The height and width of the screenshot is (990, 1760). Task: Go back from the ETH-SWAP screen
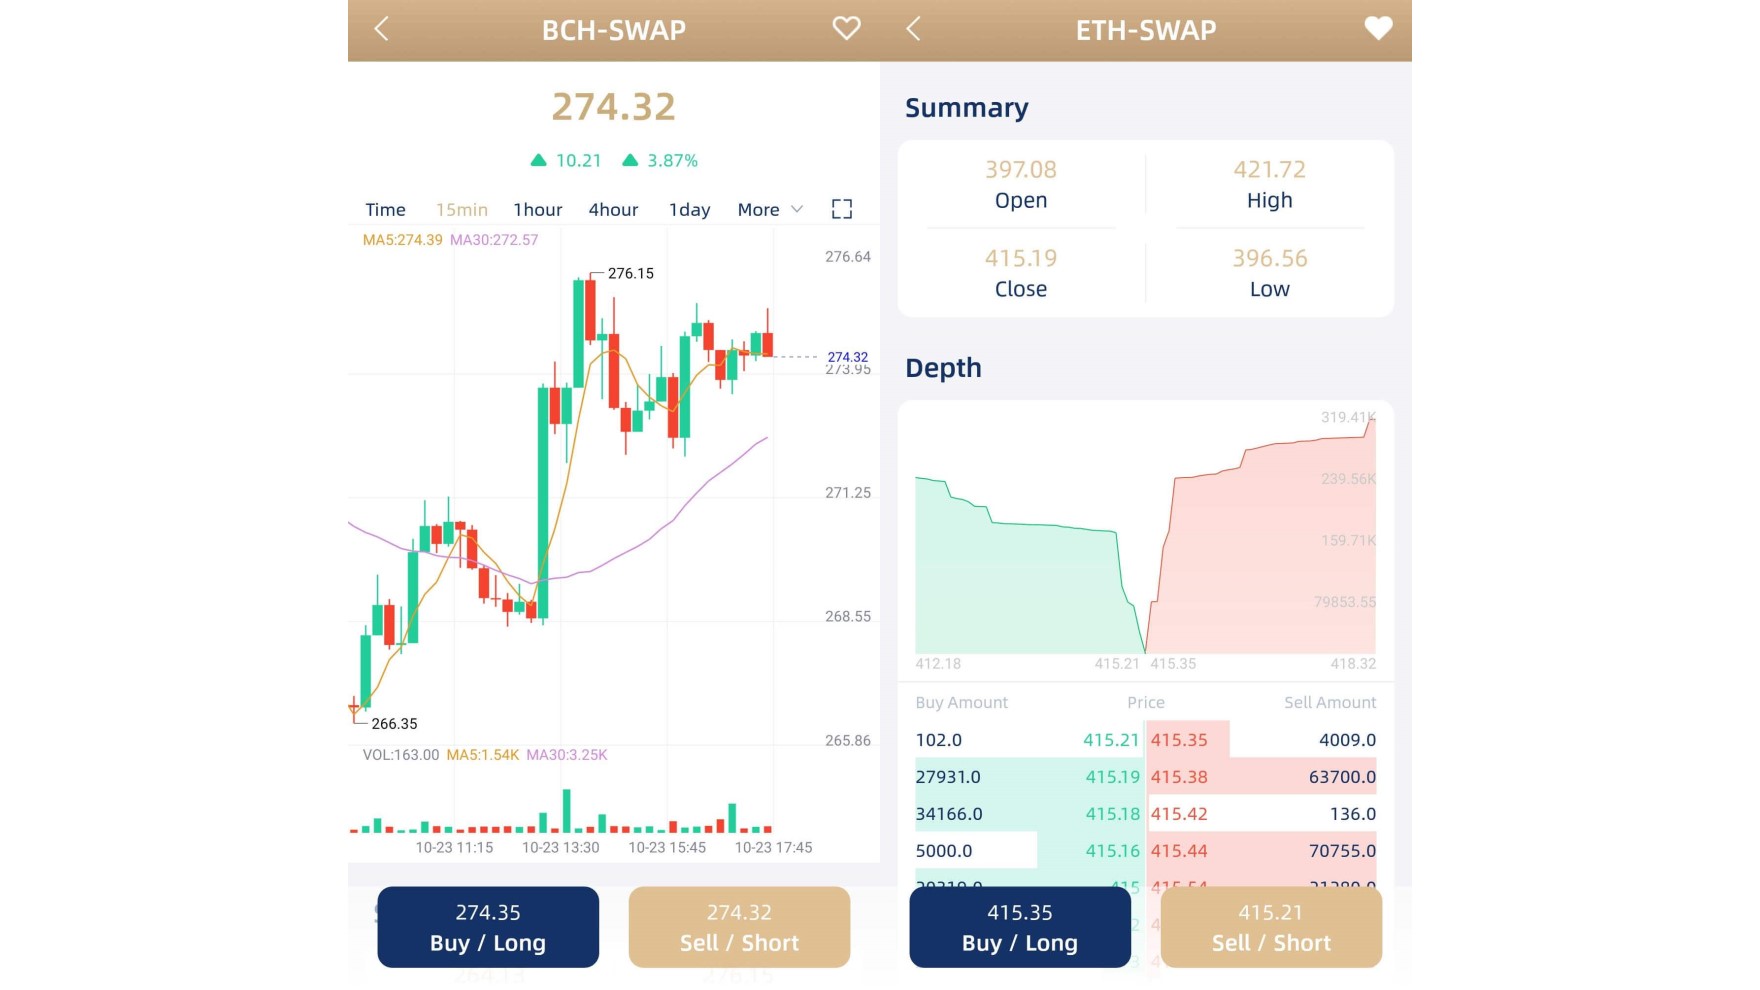[x=913, y=29]
